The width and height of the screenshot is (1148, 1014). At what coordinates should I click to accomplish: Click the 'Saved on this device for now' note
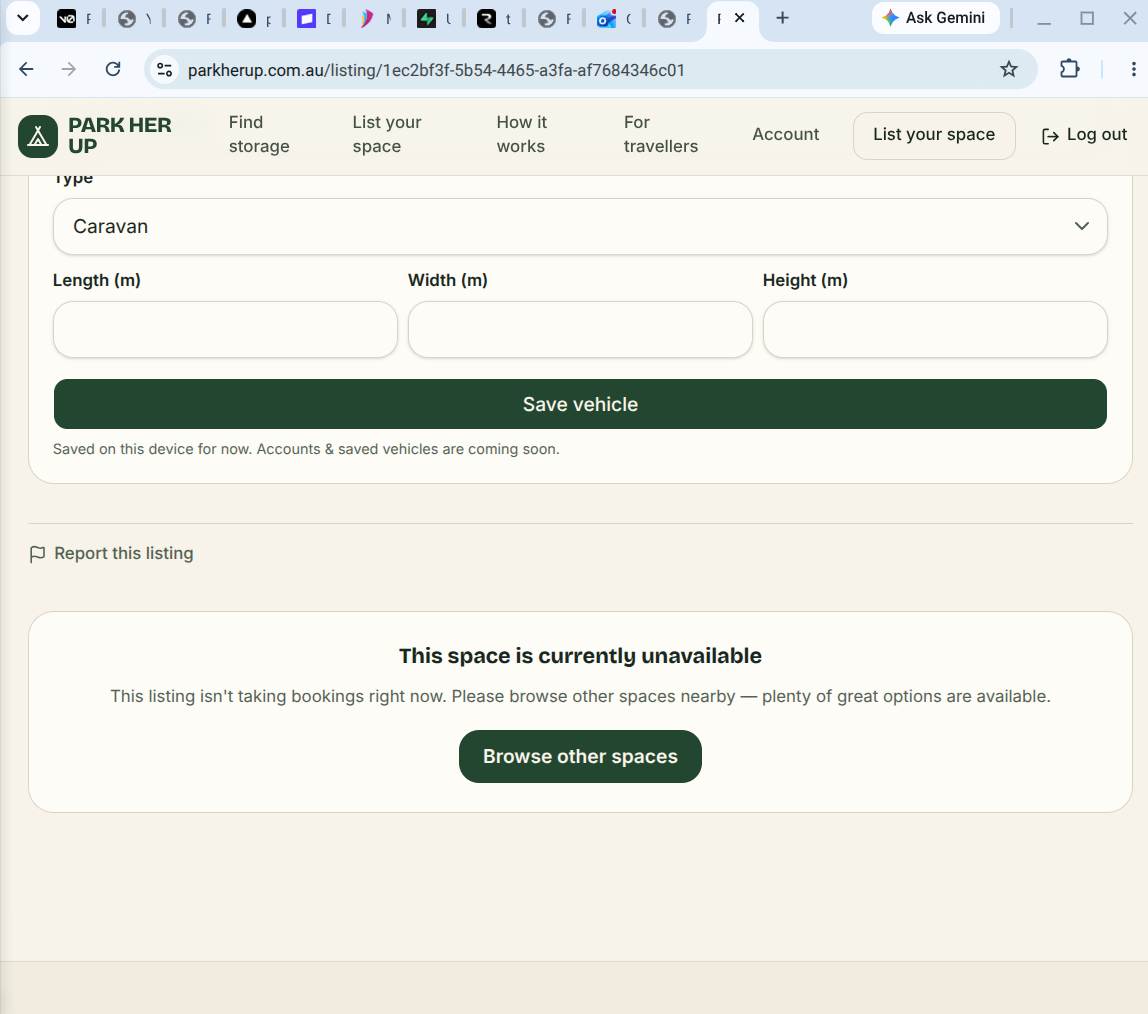pos(306,450)
